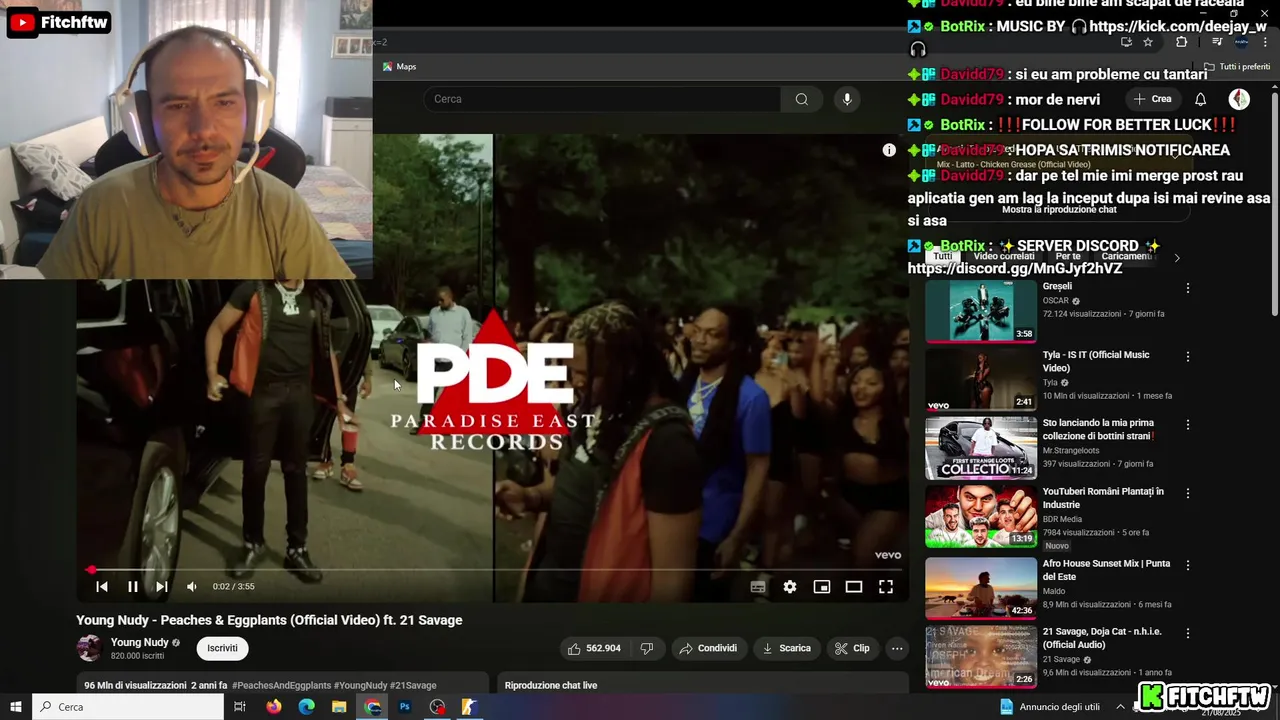Click in the YouTube Cerca search field
The width and height of the screenshot is (1280, 720).
[x=602, y=99]
